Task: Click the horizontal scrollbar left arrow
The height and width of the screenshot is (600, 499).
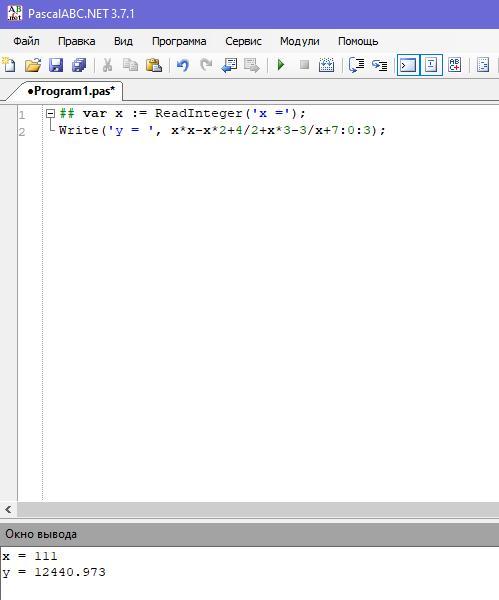Action: click(x=8, y=509)
